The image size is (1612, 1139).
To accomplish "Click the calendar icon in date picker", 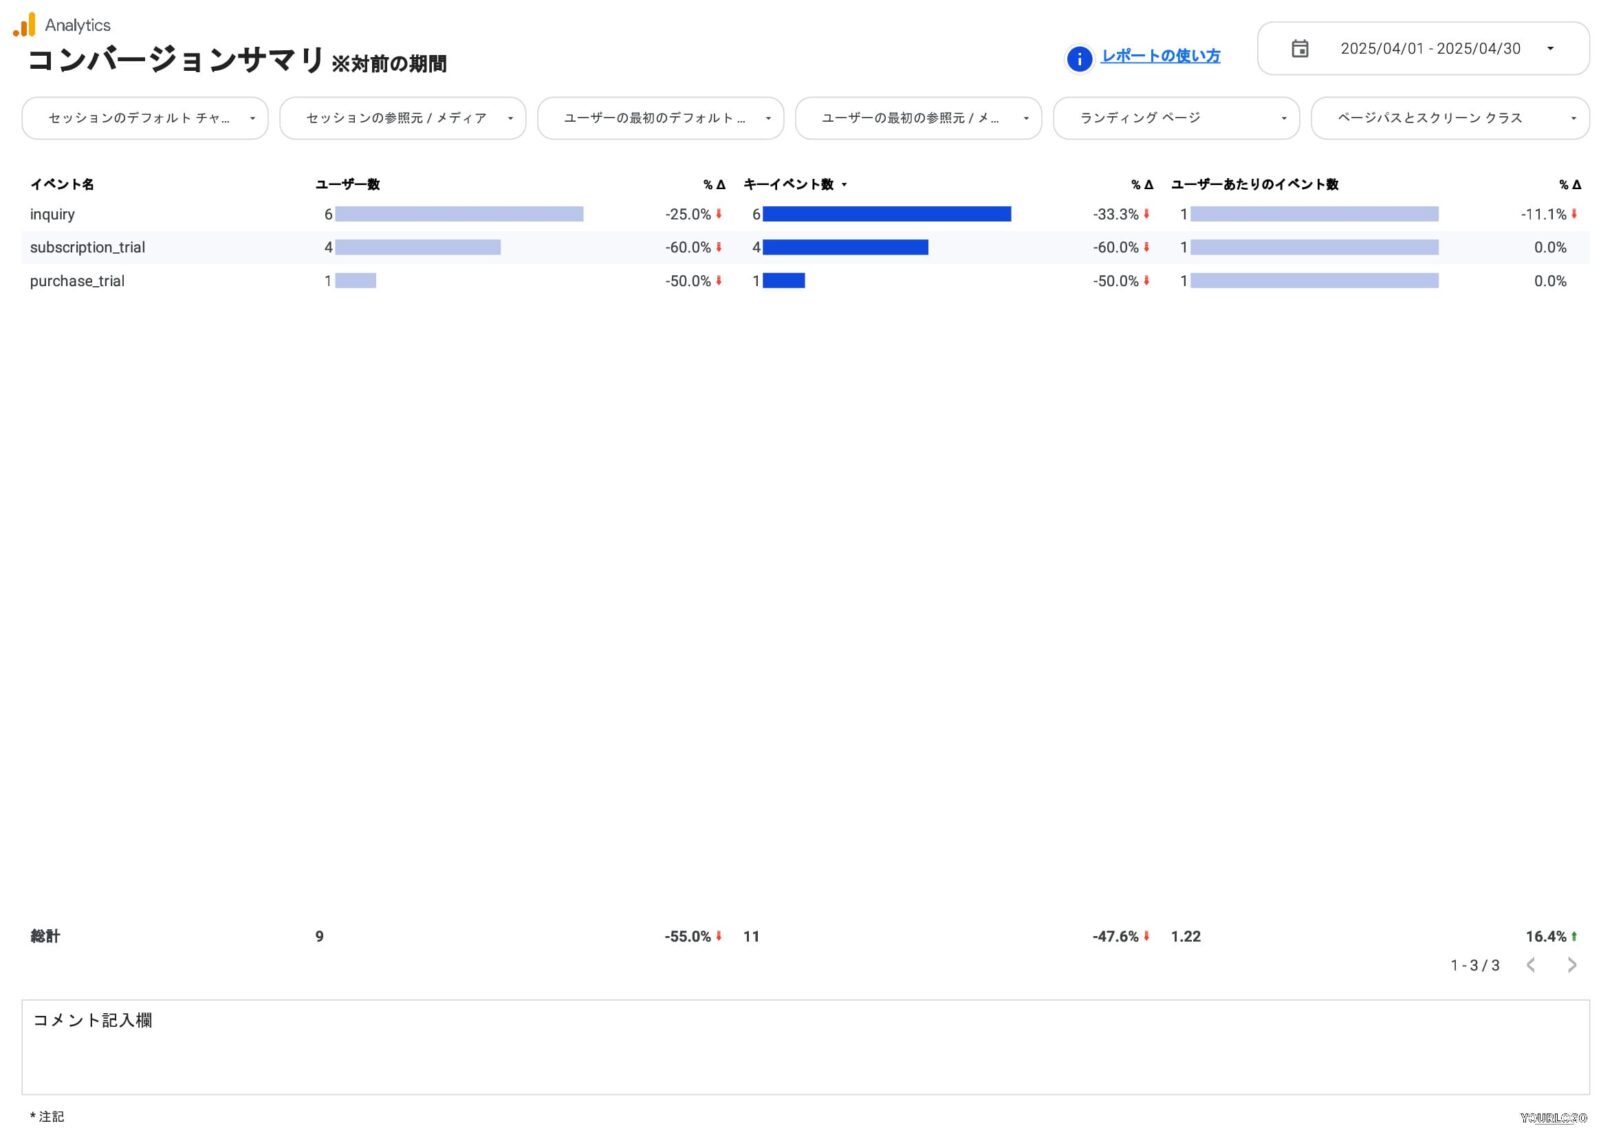I will coord(1299,49).
